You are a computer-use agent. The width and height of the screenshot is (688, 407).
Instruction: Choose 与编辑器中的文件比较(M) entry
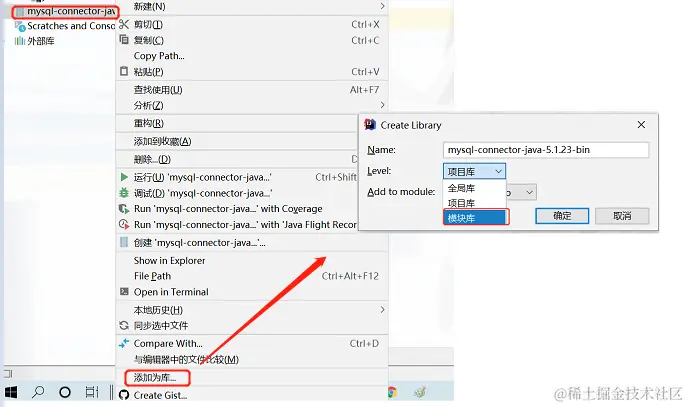(x=252, y=360)
